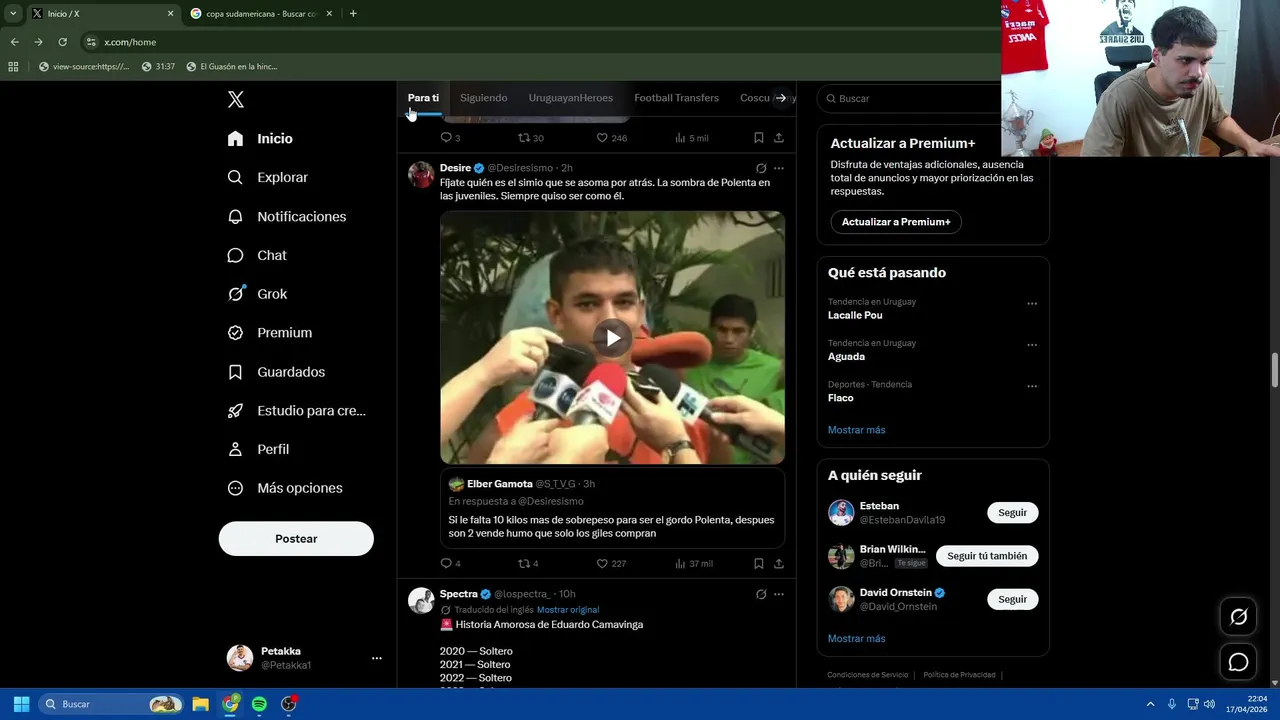Image resolution: width=1280 pixels, height=720 pixels.
Task: Open Perfil in the sidebar
Action: [258, 449]
